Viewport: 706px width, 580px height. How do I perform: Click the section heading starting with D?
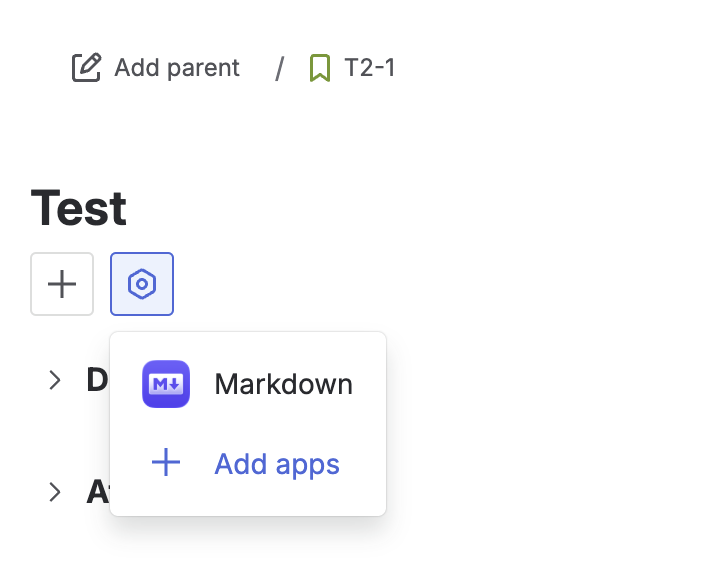(96, 380)
